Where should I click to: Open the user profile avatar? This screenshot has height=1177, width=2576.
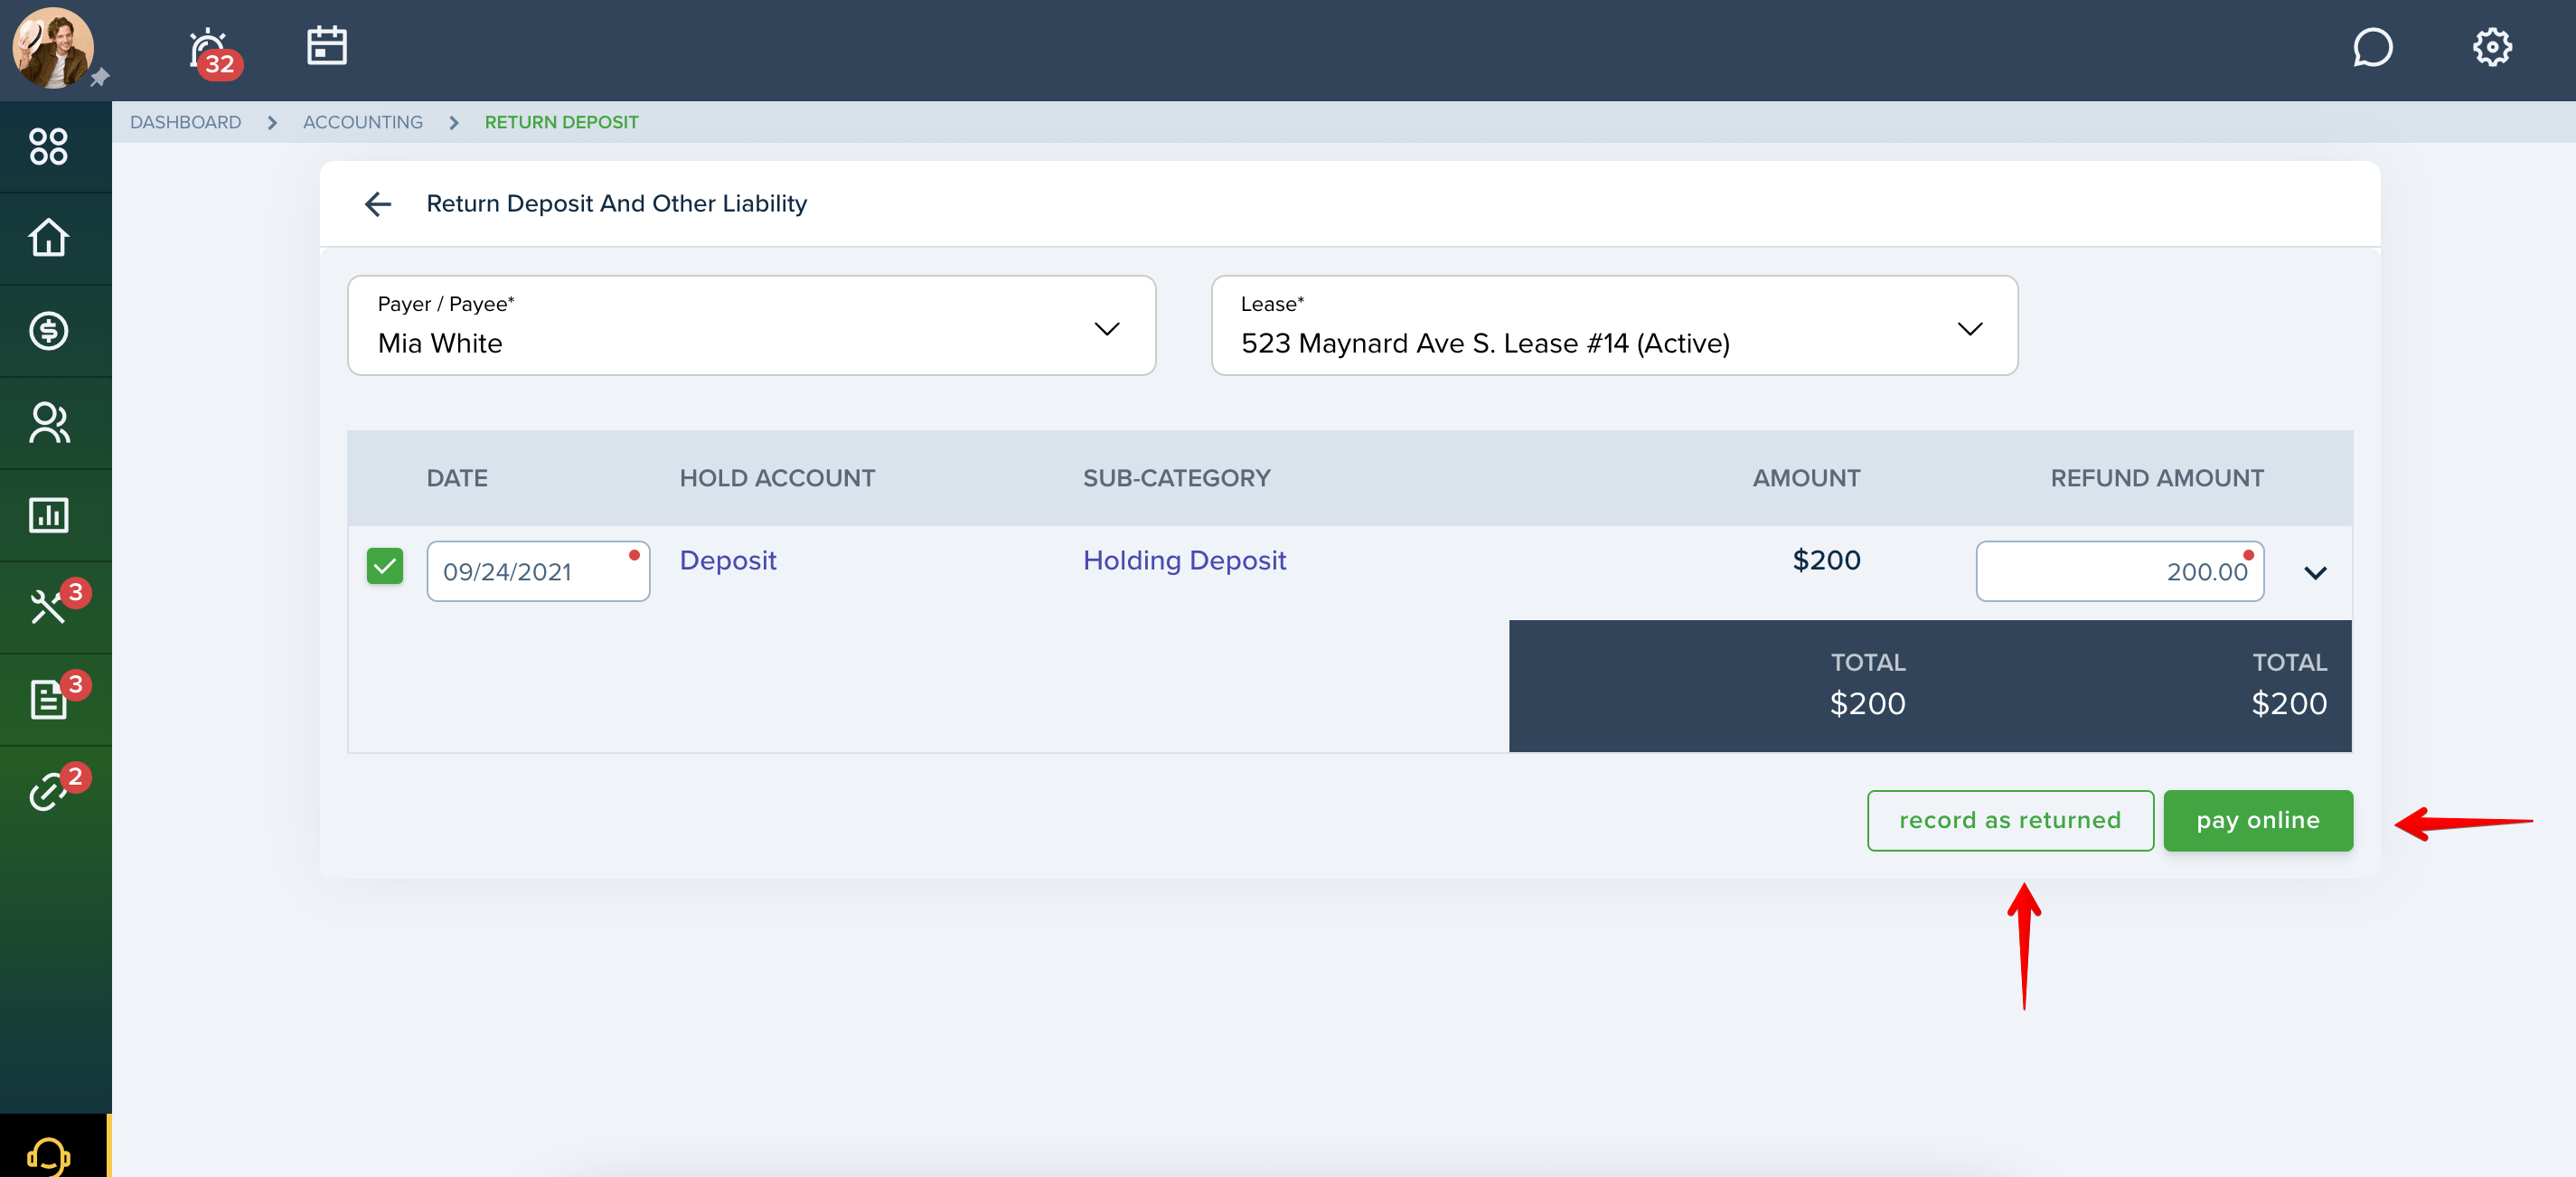pyautogui.click(x=52, y=47)
